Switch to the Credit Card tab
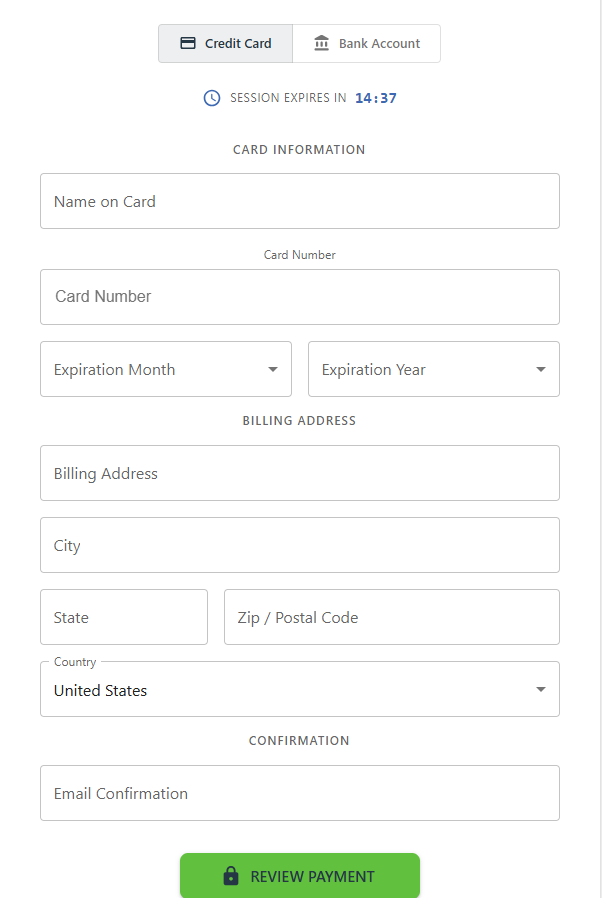602x898 pixels. pos(226,44)
